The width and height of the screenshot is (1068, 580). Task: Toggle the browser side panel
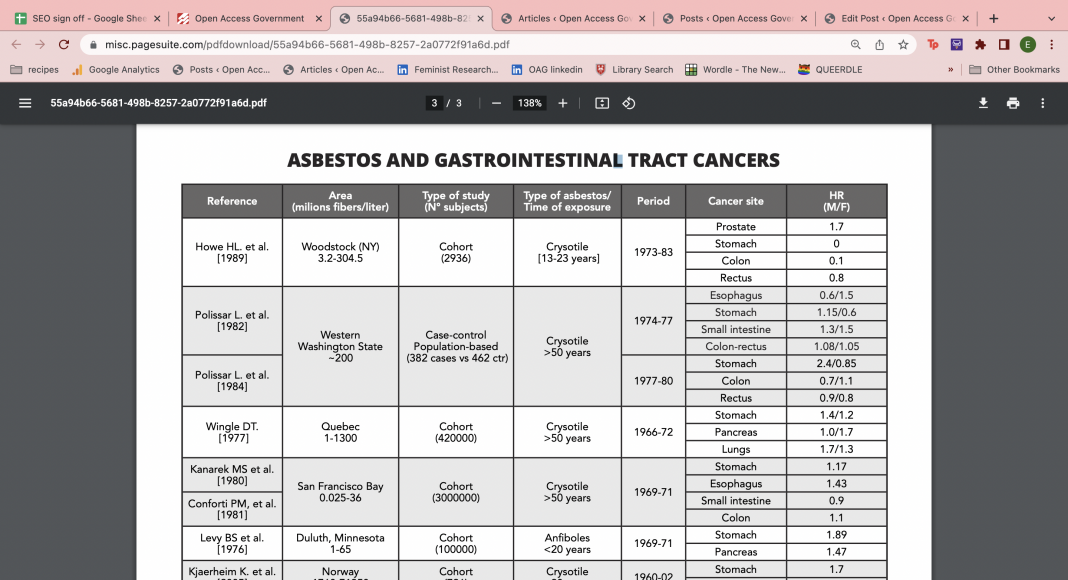pos(1004,44)
